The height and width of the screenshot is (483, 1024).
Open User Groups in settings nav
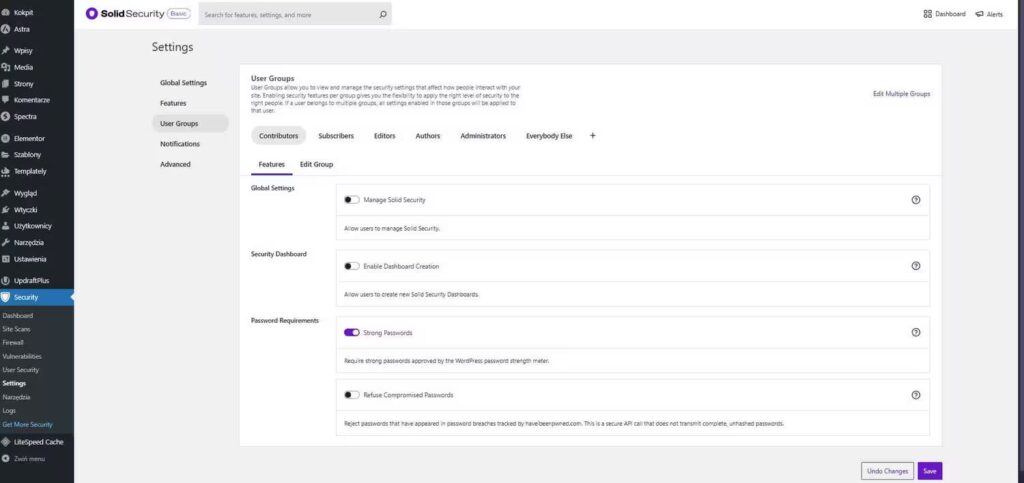(190, 123)
